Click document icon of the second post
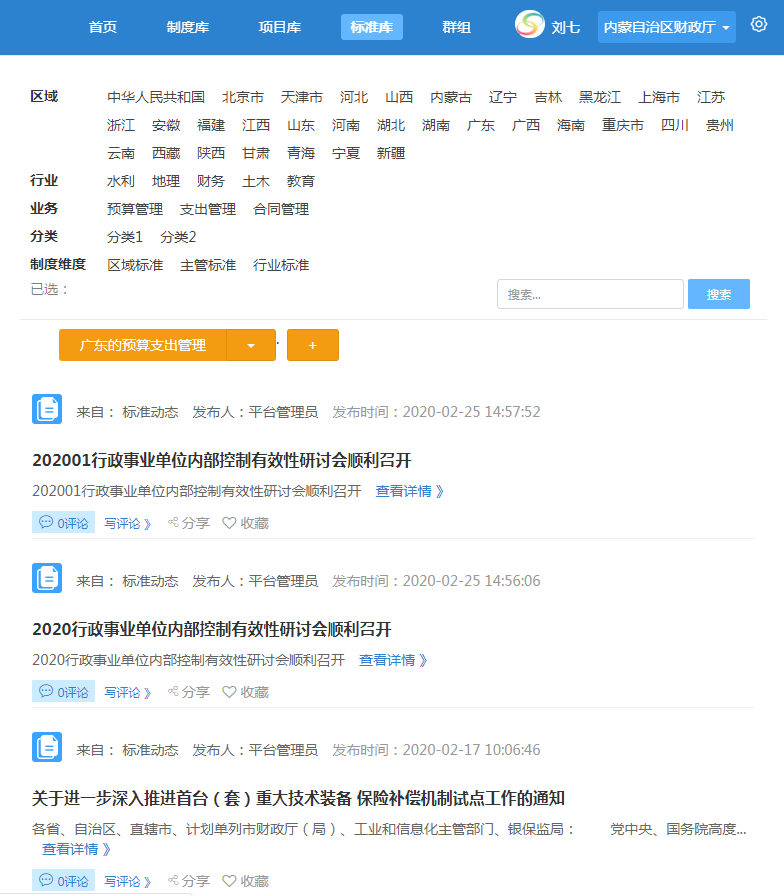Viewport: 784px width, 896px height. click(47, 578)
